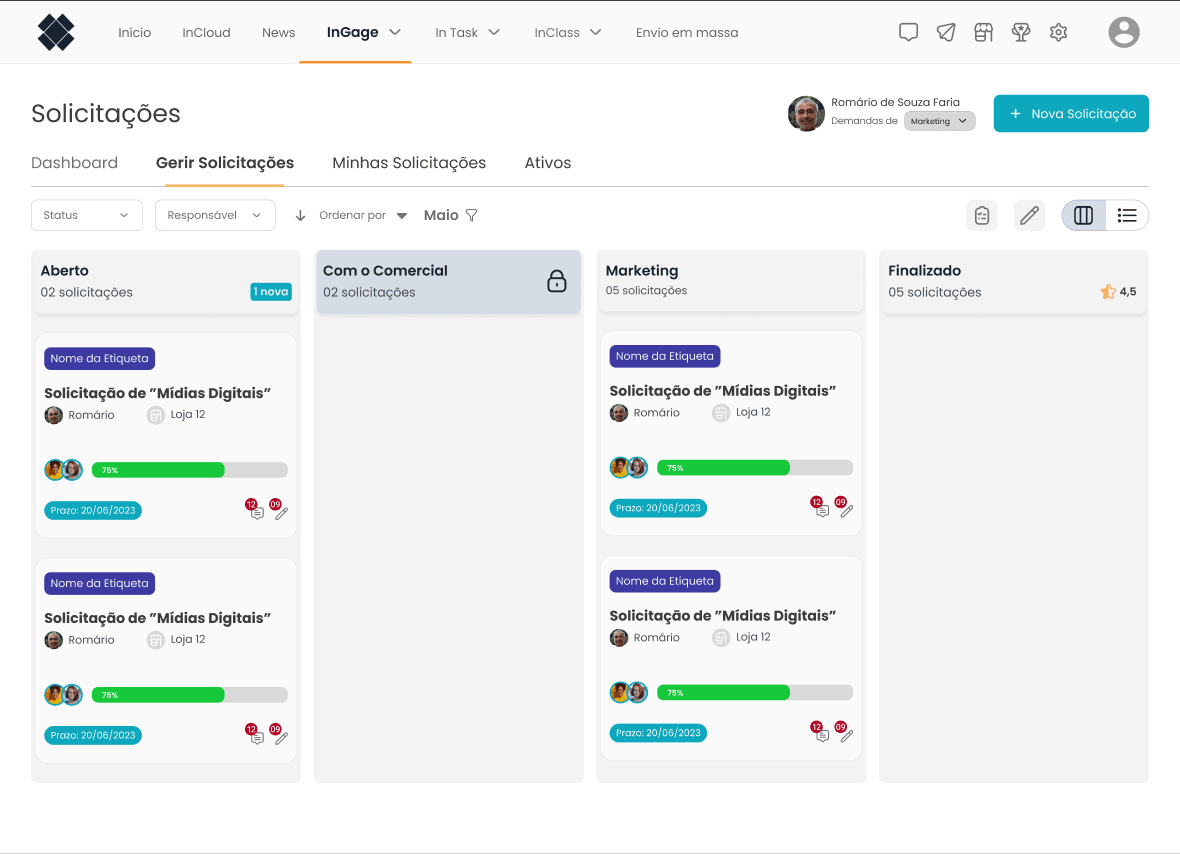Expand the InGage menu chevron
This screenshot has width=1180, height=854.
[395, 32]
